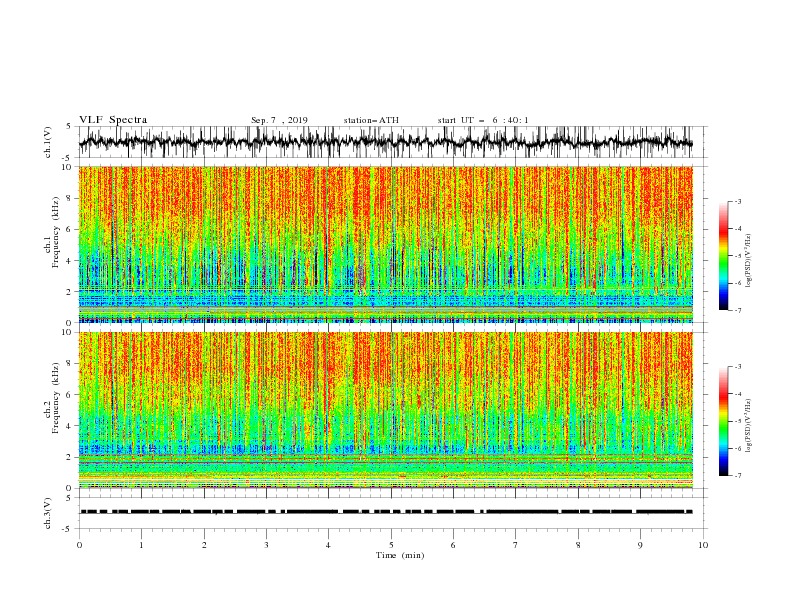Click the ch.2 frequency tick "6"
Image resolution: width=792 pixels, height=612 pixels.
[69, 395]
